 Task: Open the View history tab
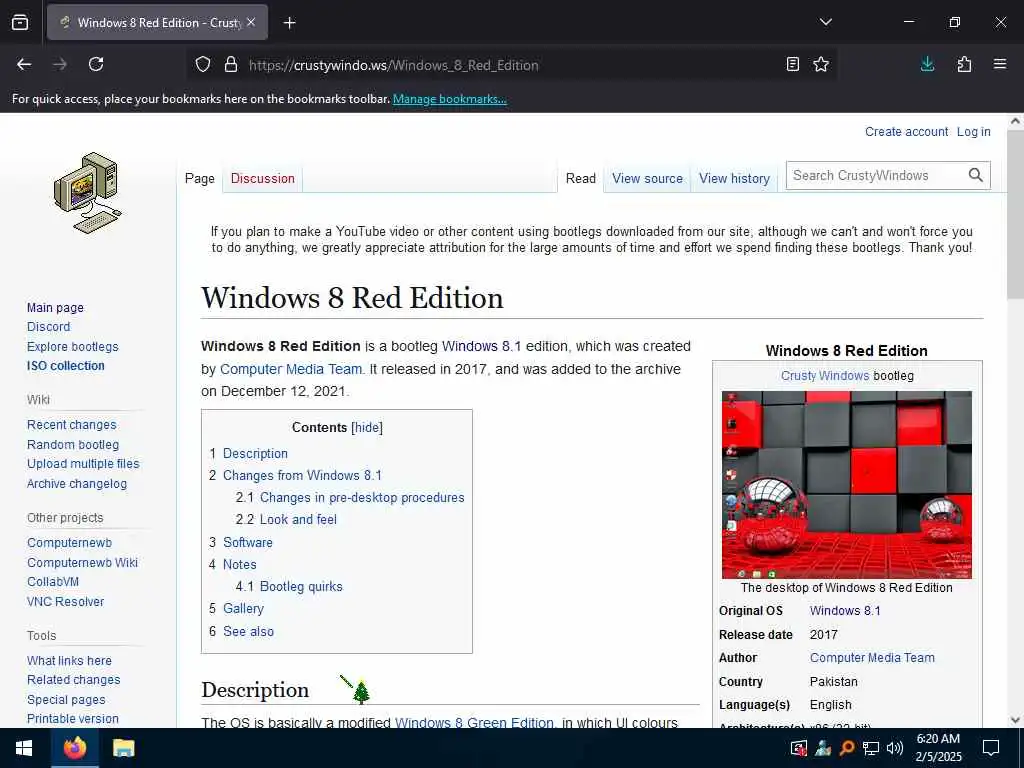(734, 178)
